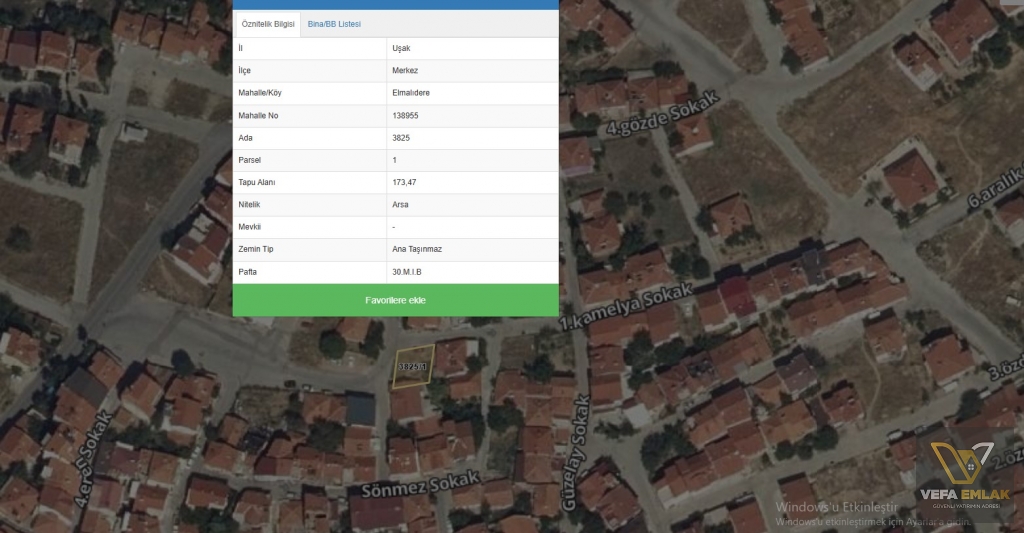This screenshot has width=1024, height=533.
Task: Switch to Bina/BB Listesi tab
Action: (x=334, y=24)
